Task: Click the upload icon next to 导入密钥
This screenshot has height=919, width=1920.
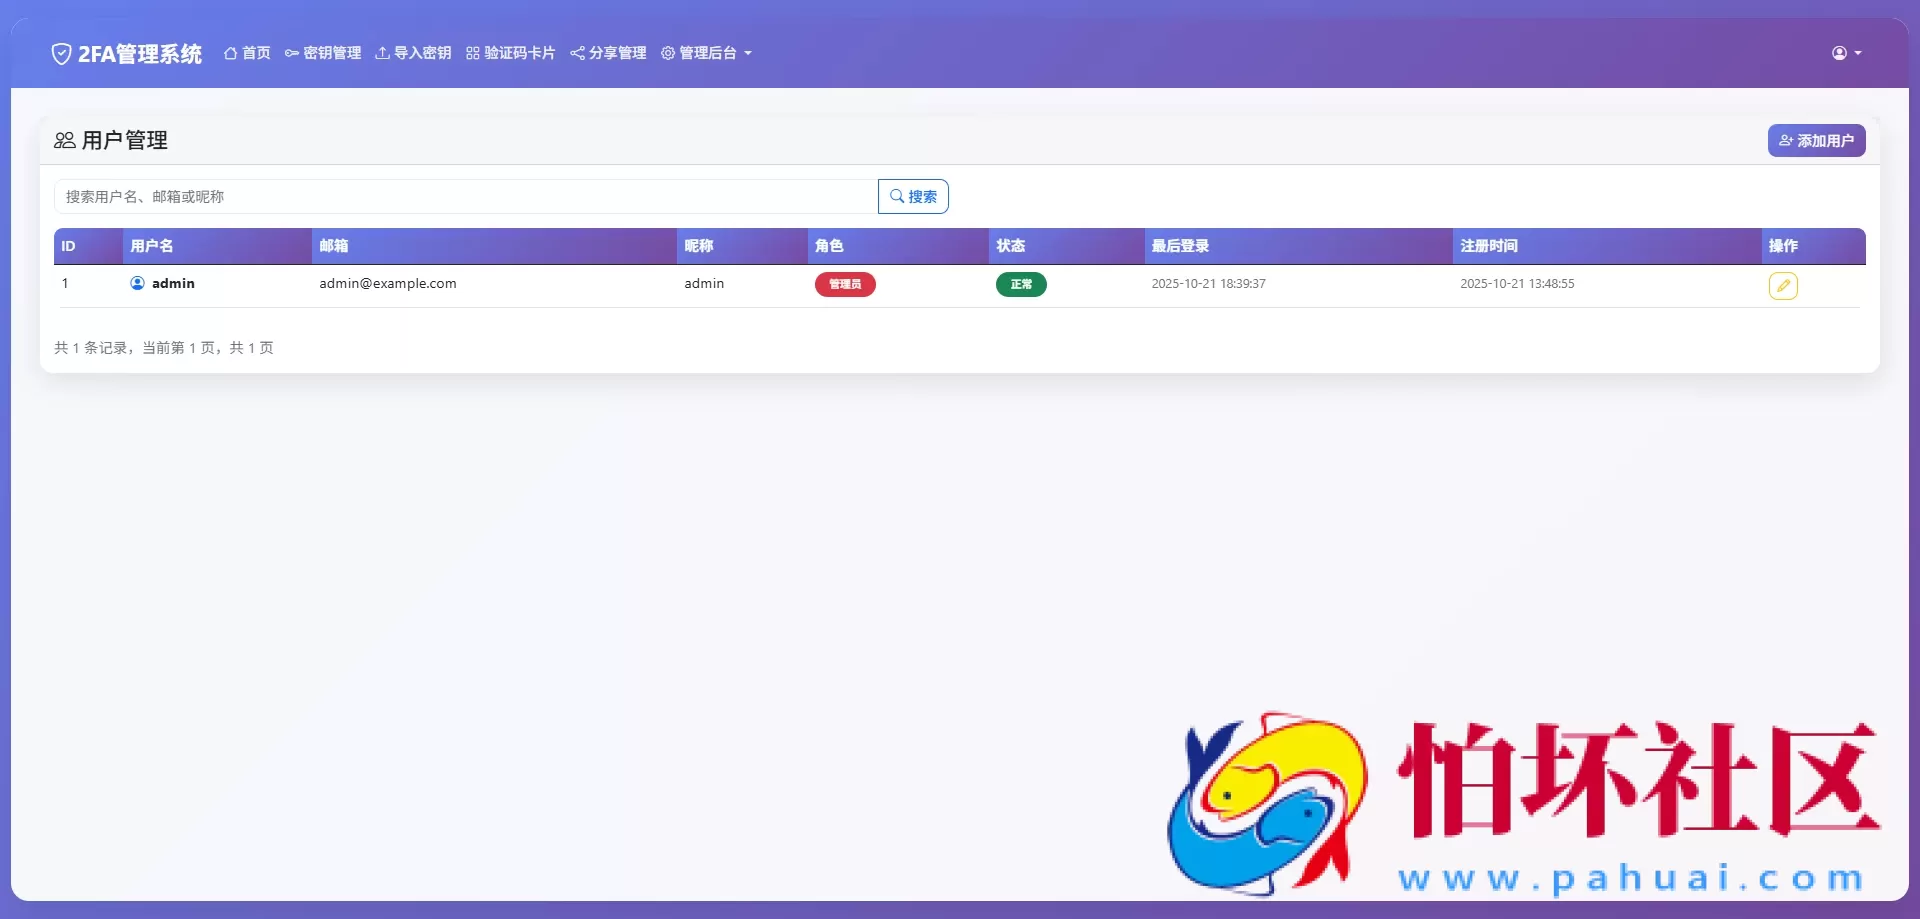Action: pos(381,53)
